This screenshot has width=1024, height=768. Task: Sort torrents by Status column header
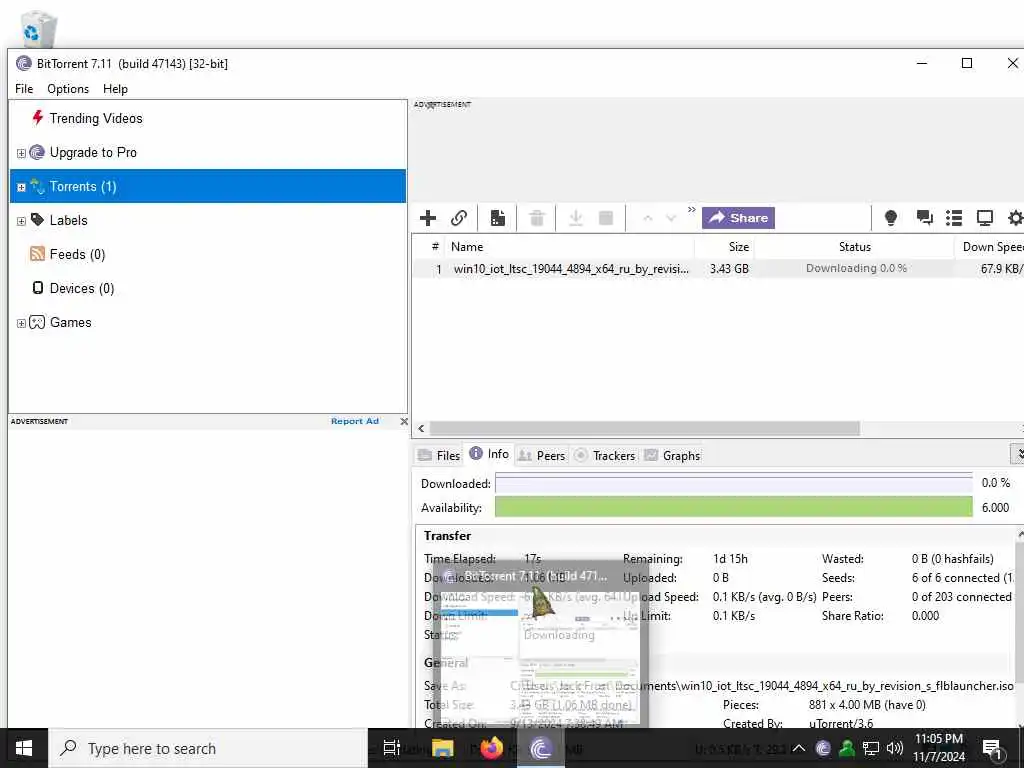(854, 247)
